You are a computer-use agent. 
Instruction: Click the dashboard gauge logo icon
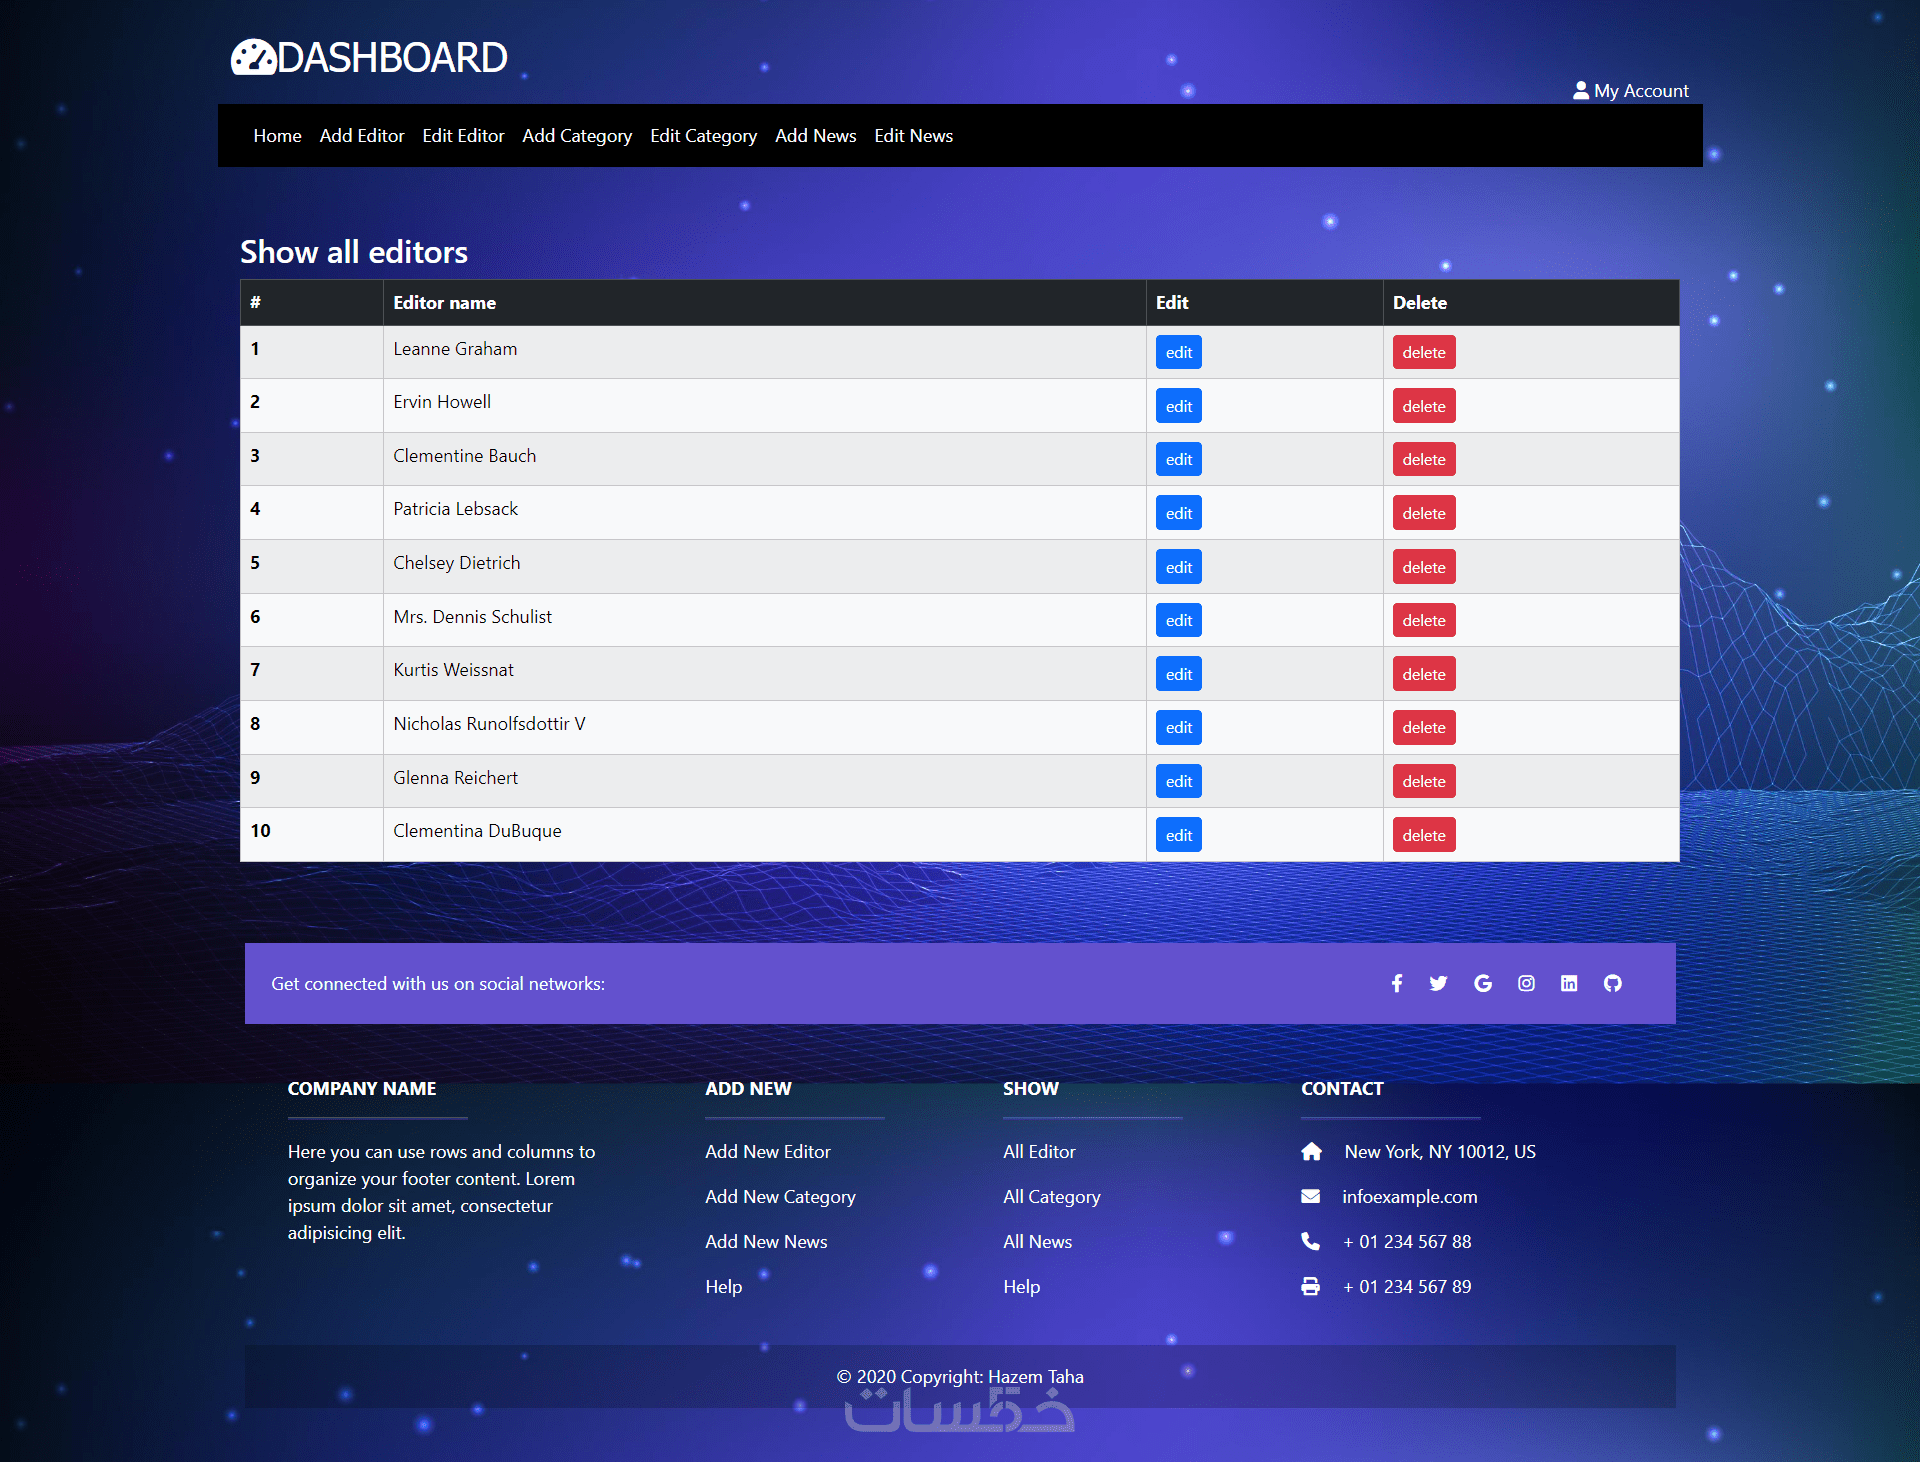pyautogui.click(x=253, y=58)
